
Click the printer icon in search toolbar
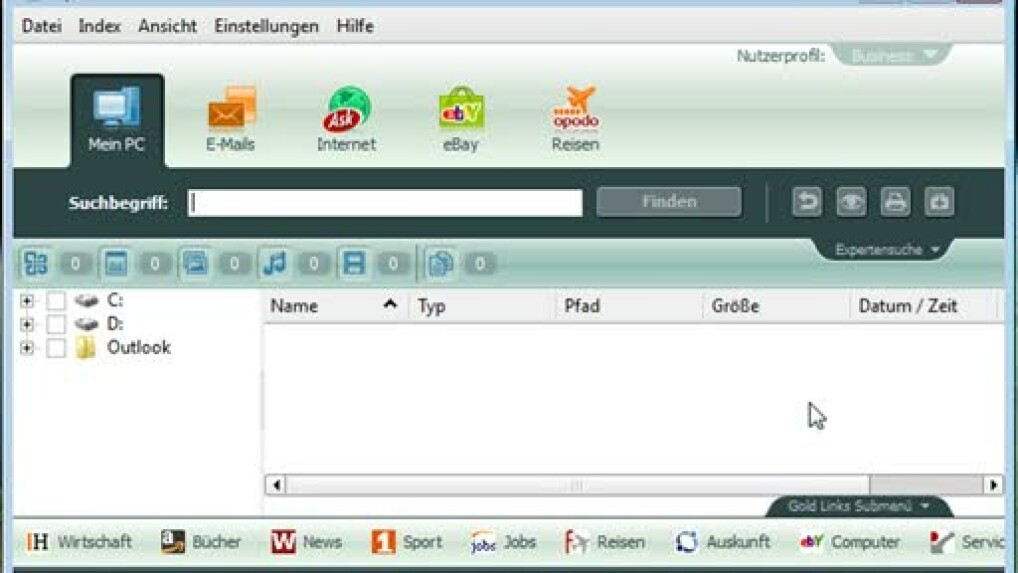coord(895,202)
